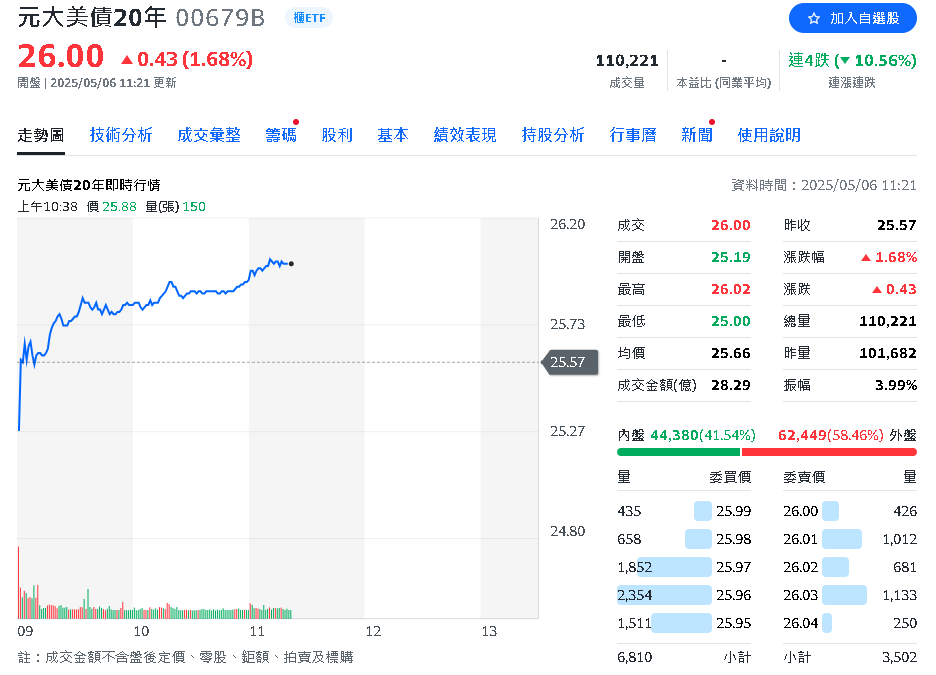Click the 櫃ETF badge
This screenshot has width=936, height=675.
pos(309,18)
